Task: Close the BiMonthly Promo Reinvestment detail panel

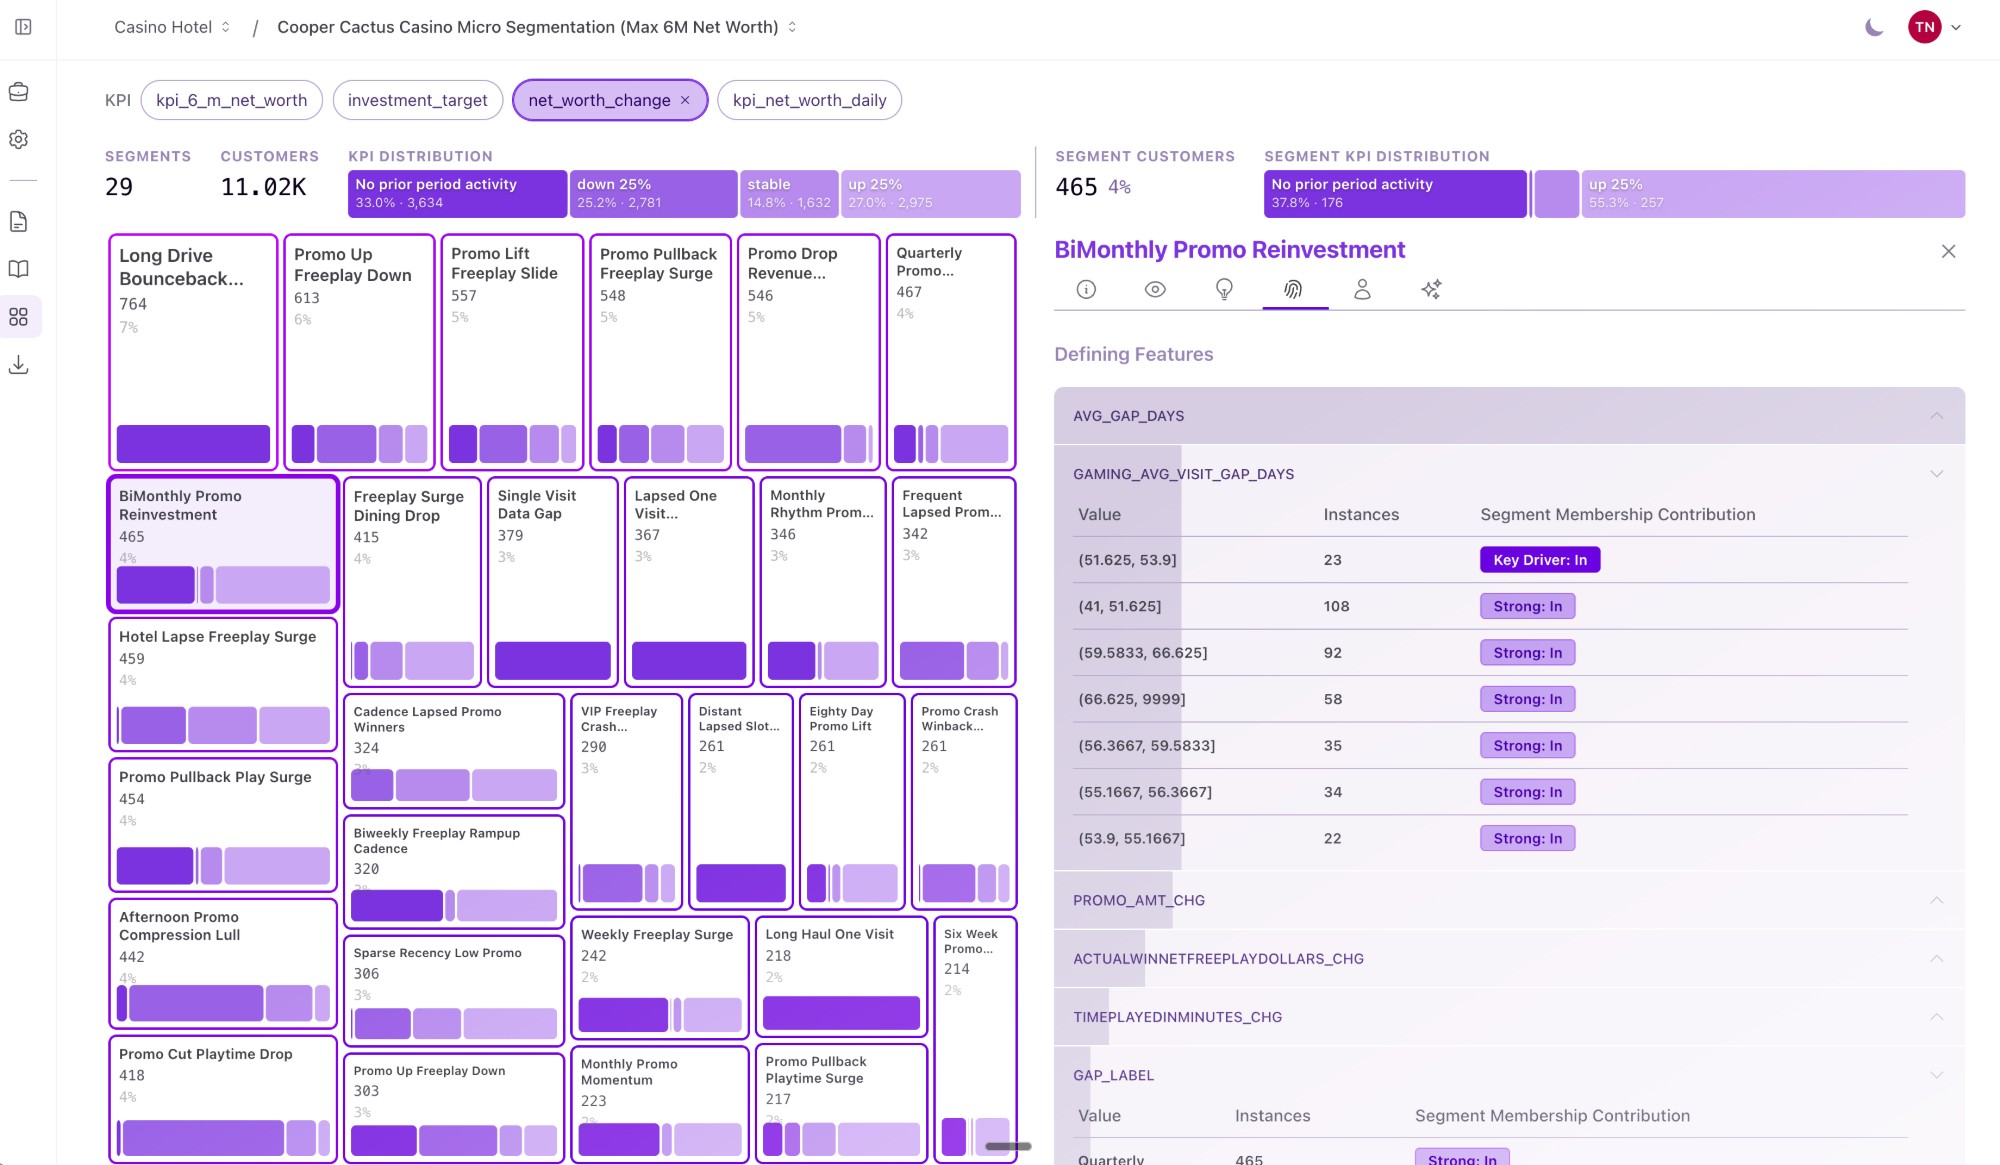Action: point(1949,251)
